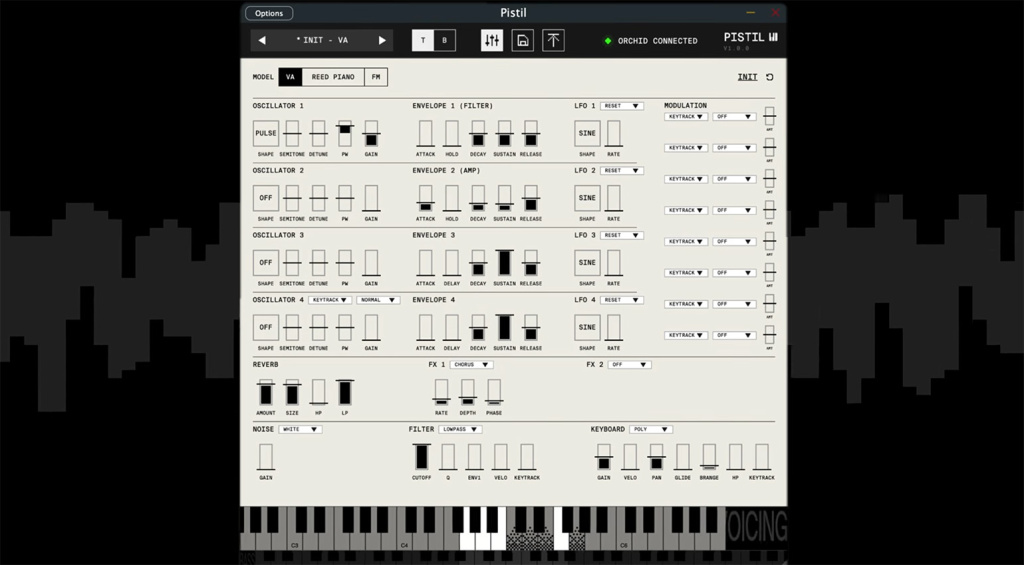Click the save preset floppy disk icon
1024x565 pixels.
(522, 40)
